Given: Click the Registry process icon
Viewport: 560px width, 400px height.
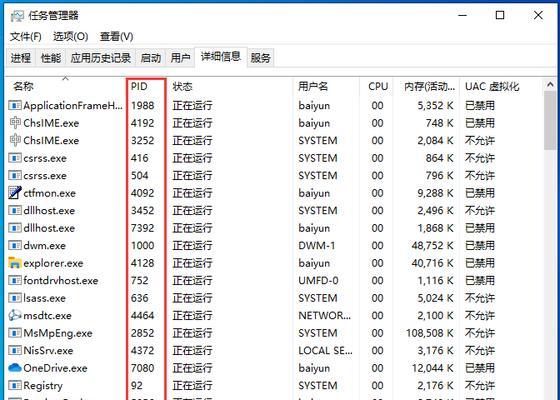Looking at the screenshot, I should [x=15, y=385].
